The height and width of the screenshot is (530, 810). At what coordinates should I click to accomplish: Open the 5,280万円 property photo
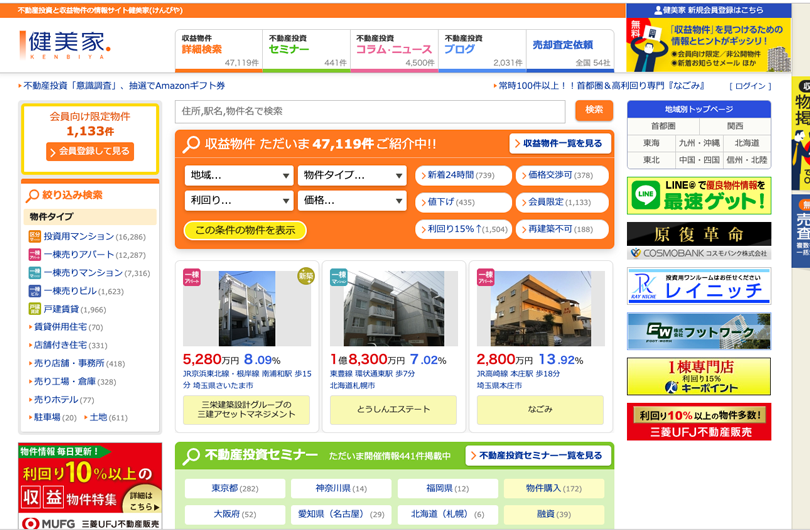(247, 308)
